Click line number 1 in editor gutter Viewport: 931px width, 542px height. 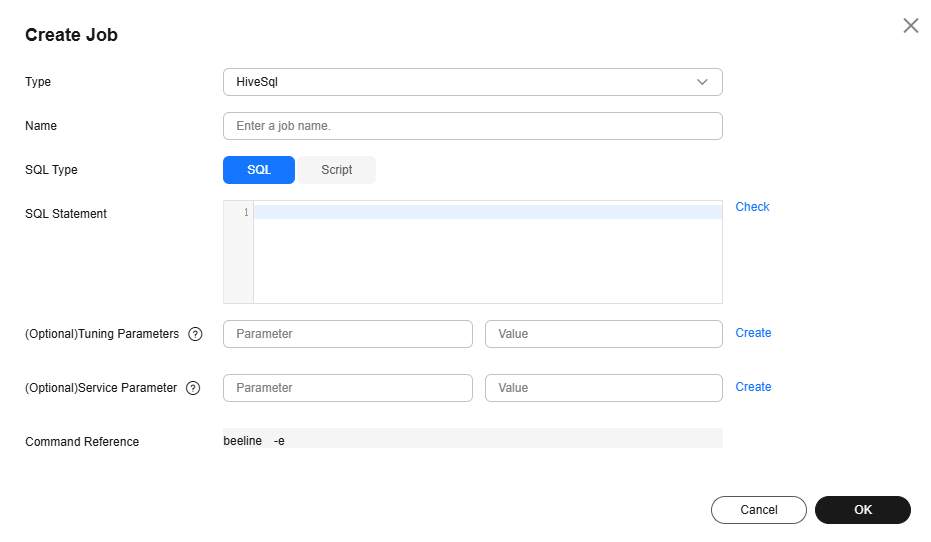point(246,213)
